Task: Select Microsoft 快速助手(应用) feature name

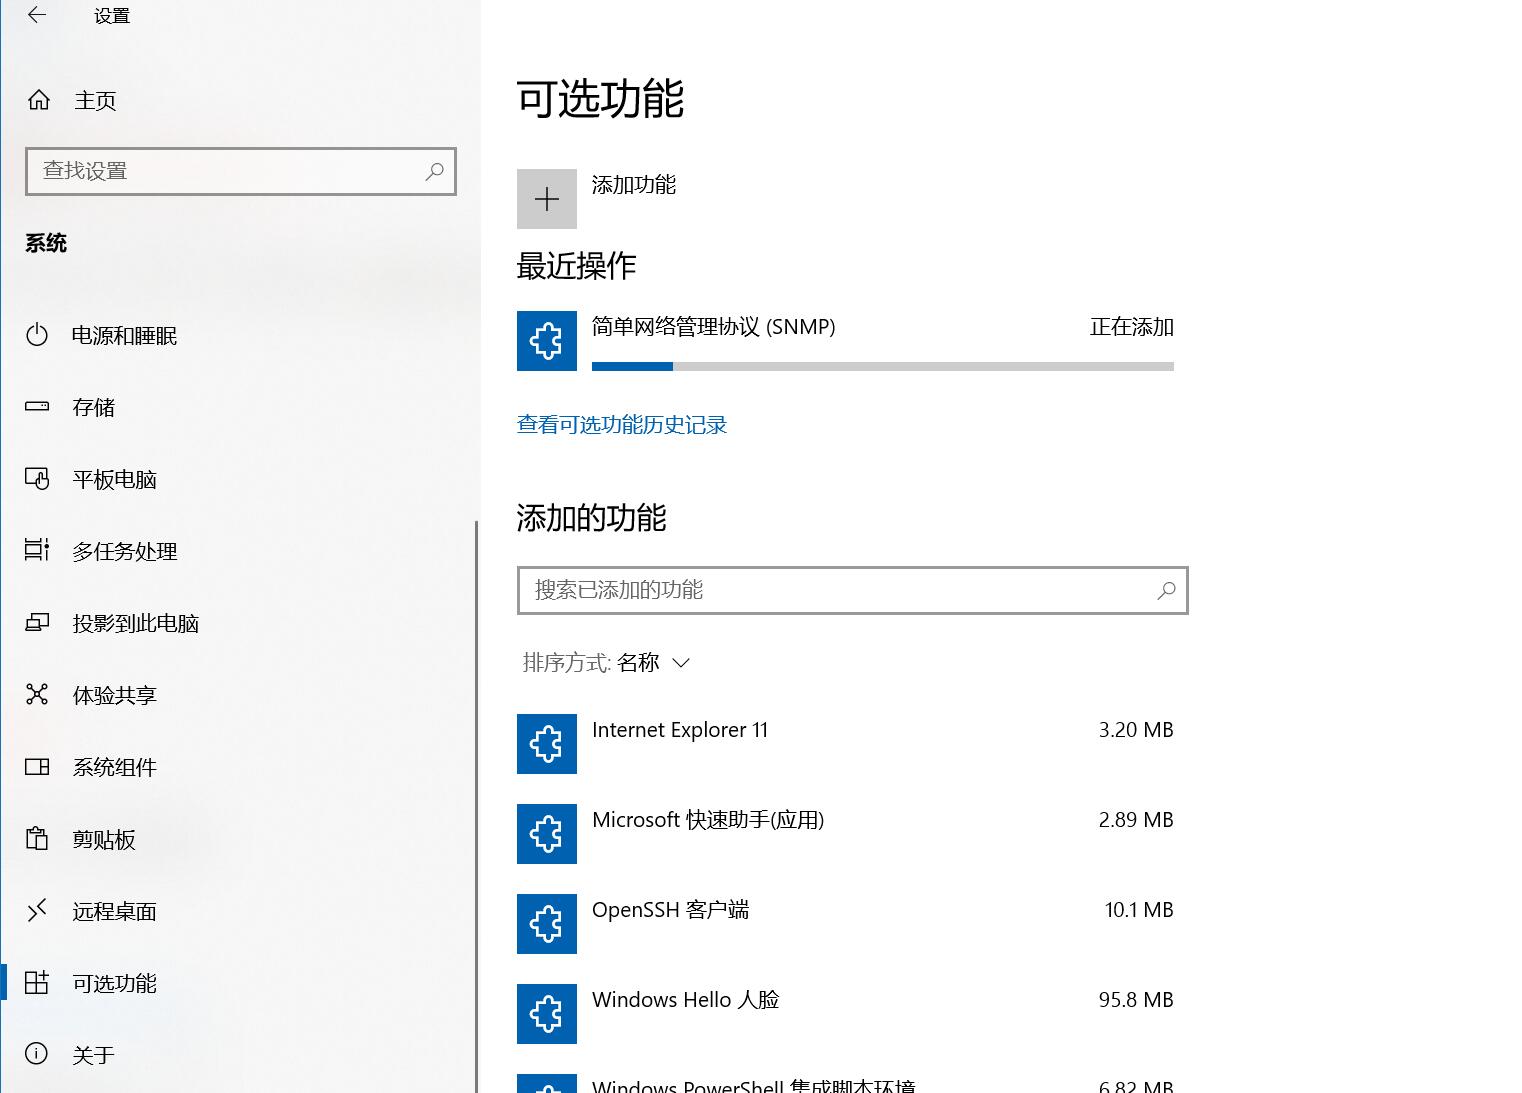Action: coord(708,820)
